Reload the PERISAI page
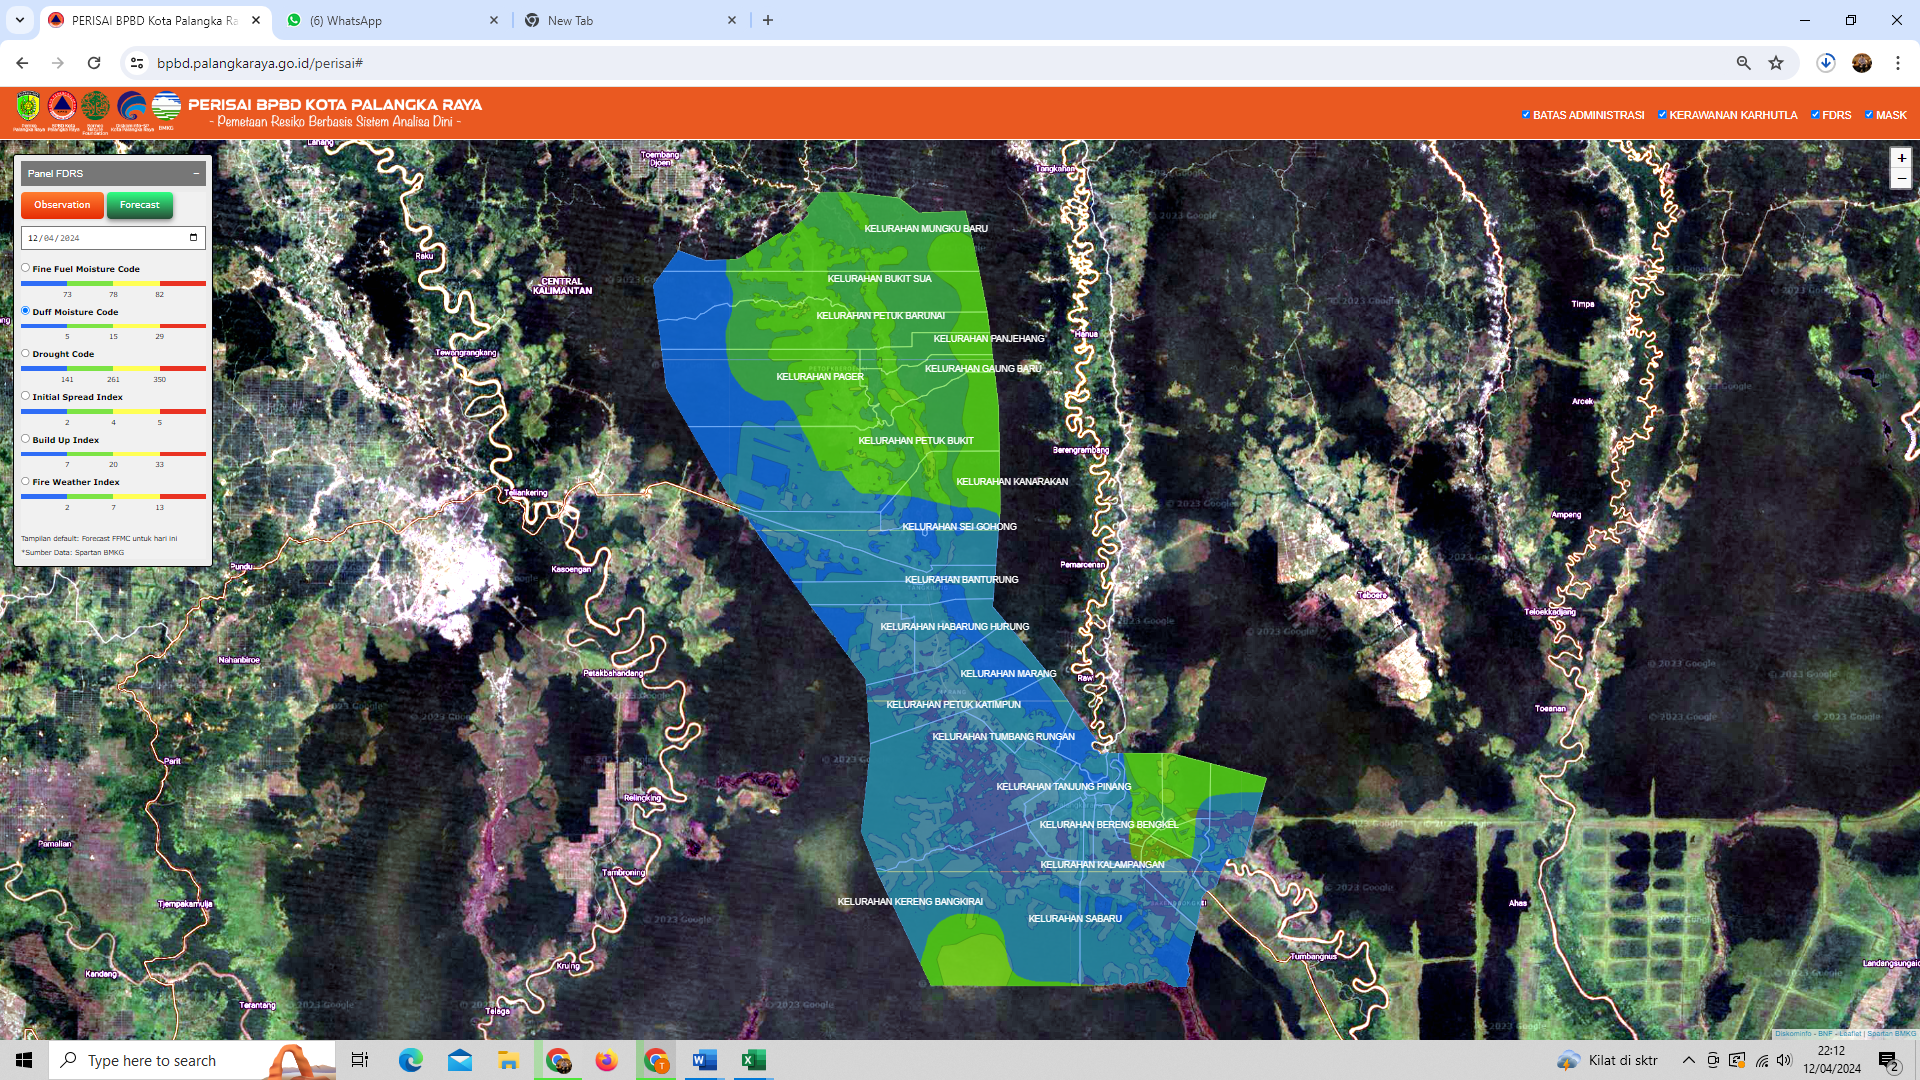Viewport: 1920px width, 1080px height. tap(94, 63)
